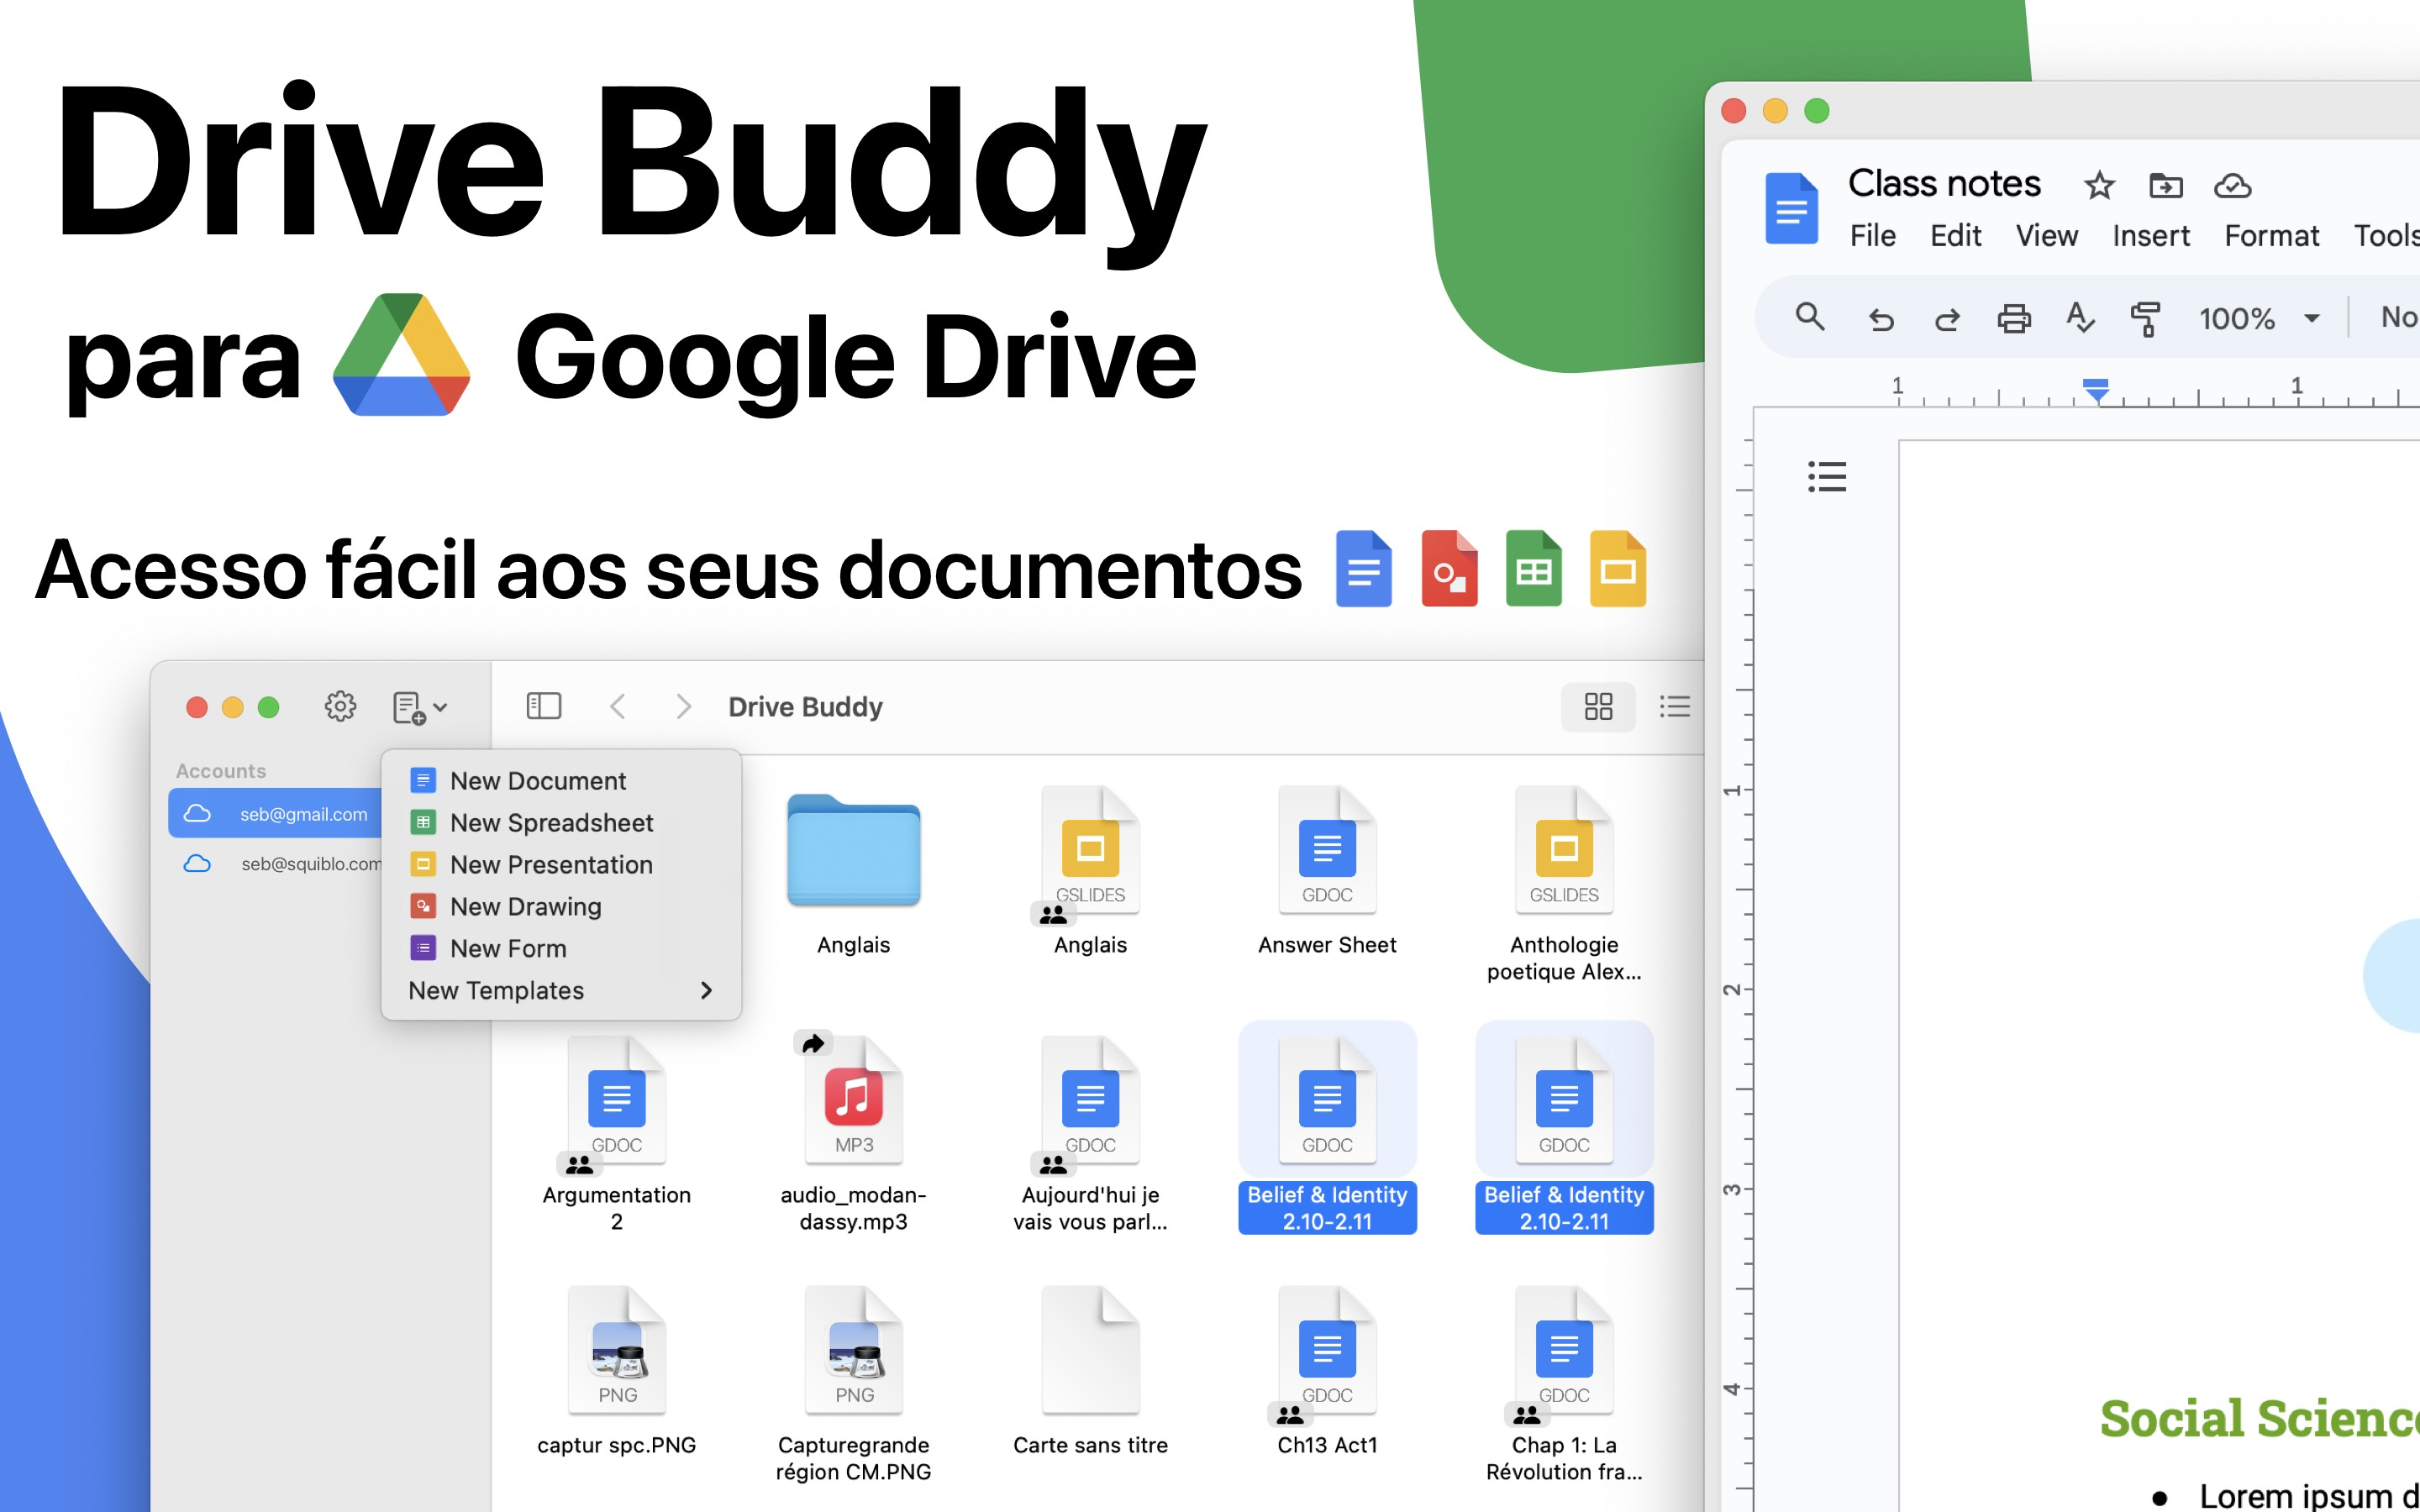Open the File menu in Docs
The image size is (2420, 1512).
[1872, 236]
